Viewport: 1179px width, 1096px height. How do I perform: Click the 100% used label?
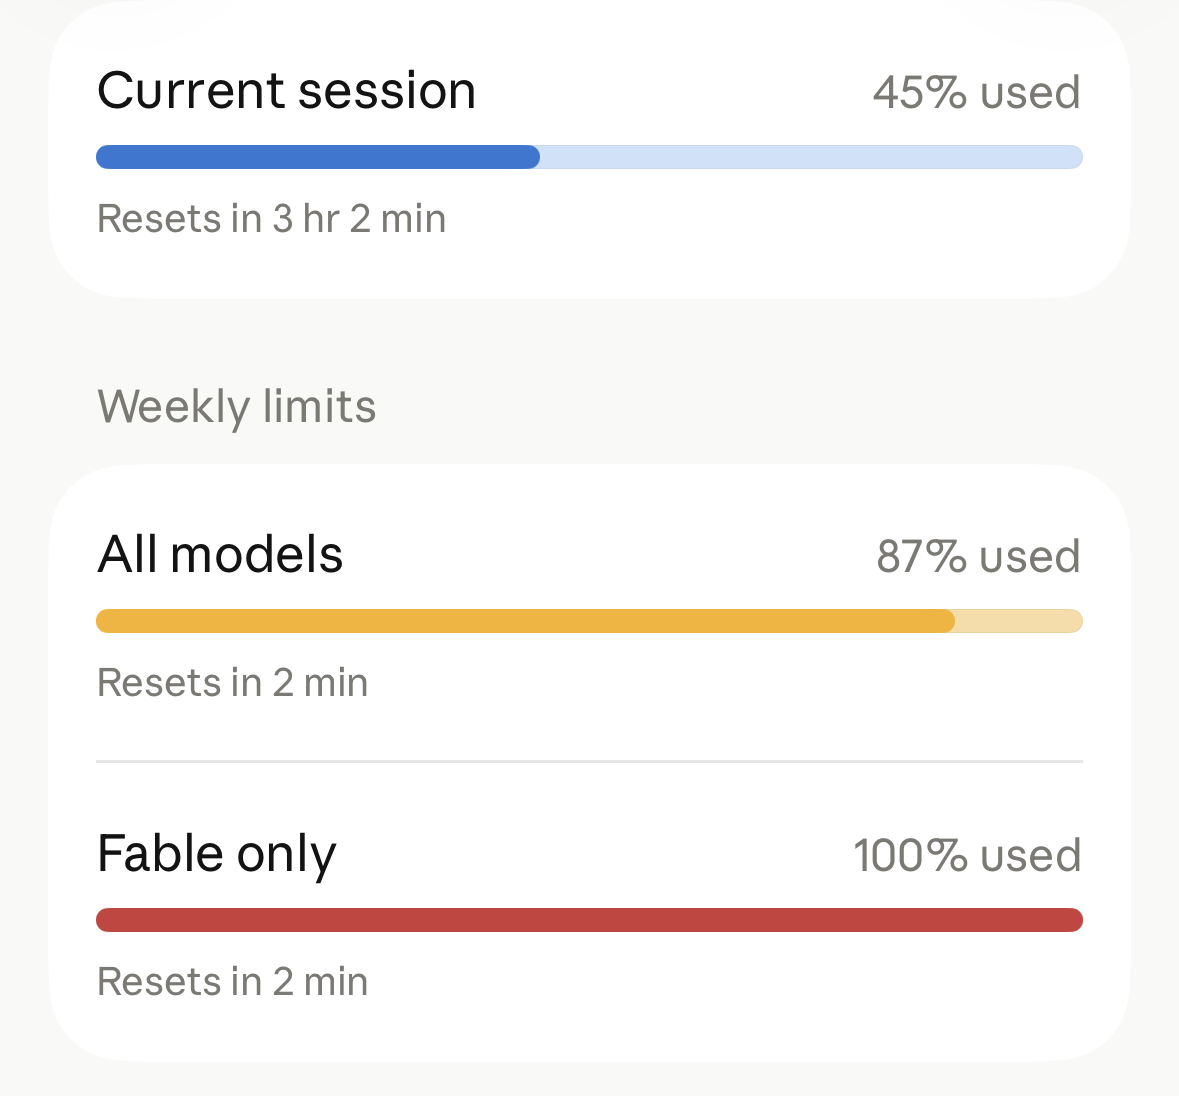967,855
